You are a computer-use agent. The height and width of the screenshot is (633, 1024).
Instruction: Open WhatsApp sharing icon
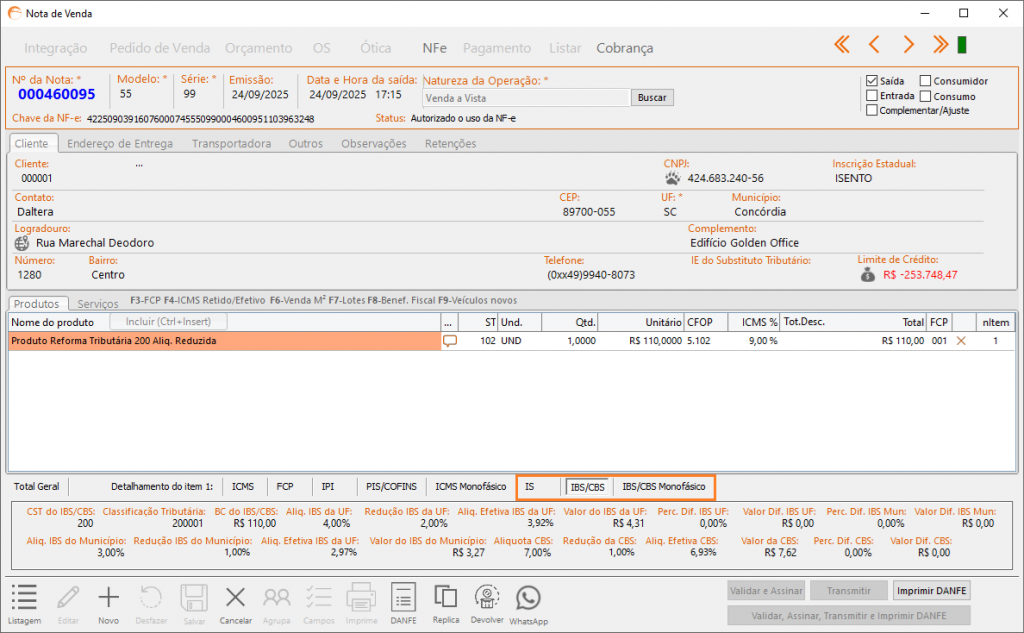[x=528, y=598]
